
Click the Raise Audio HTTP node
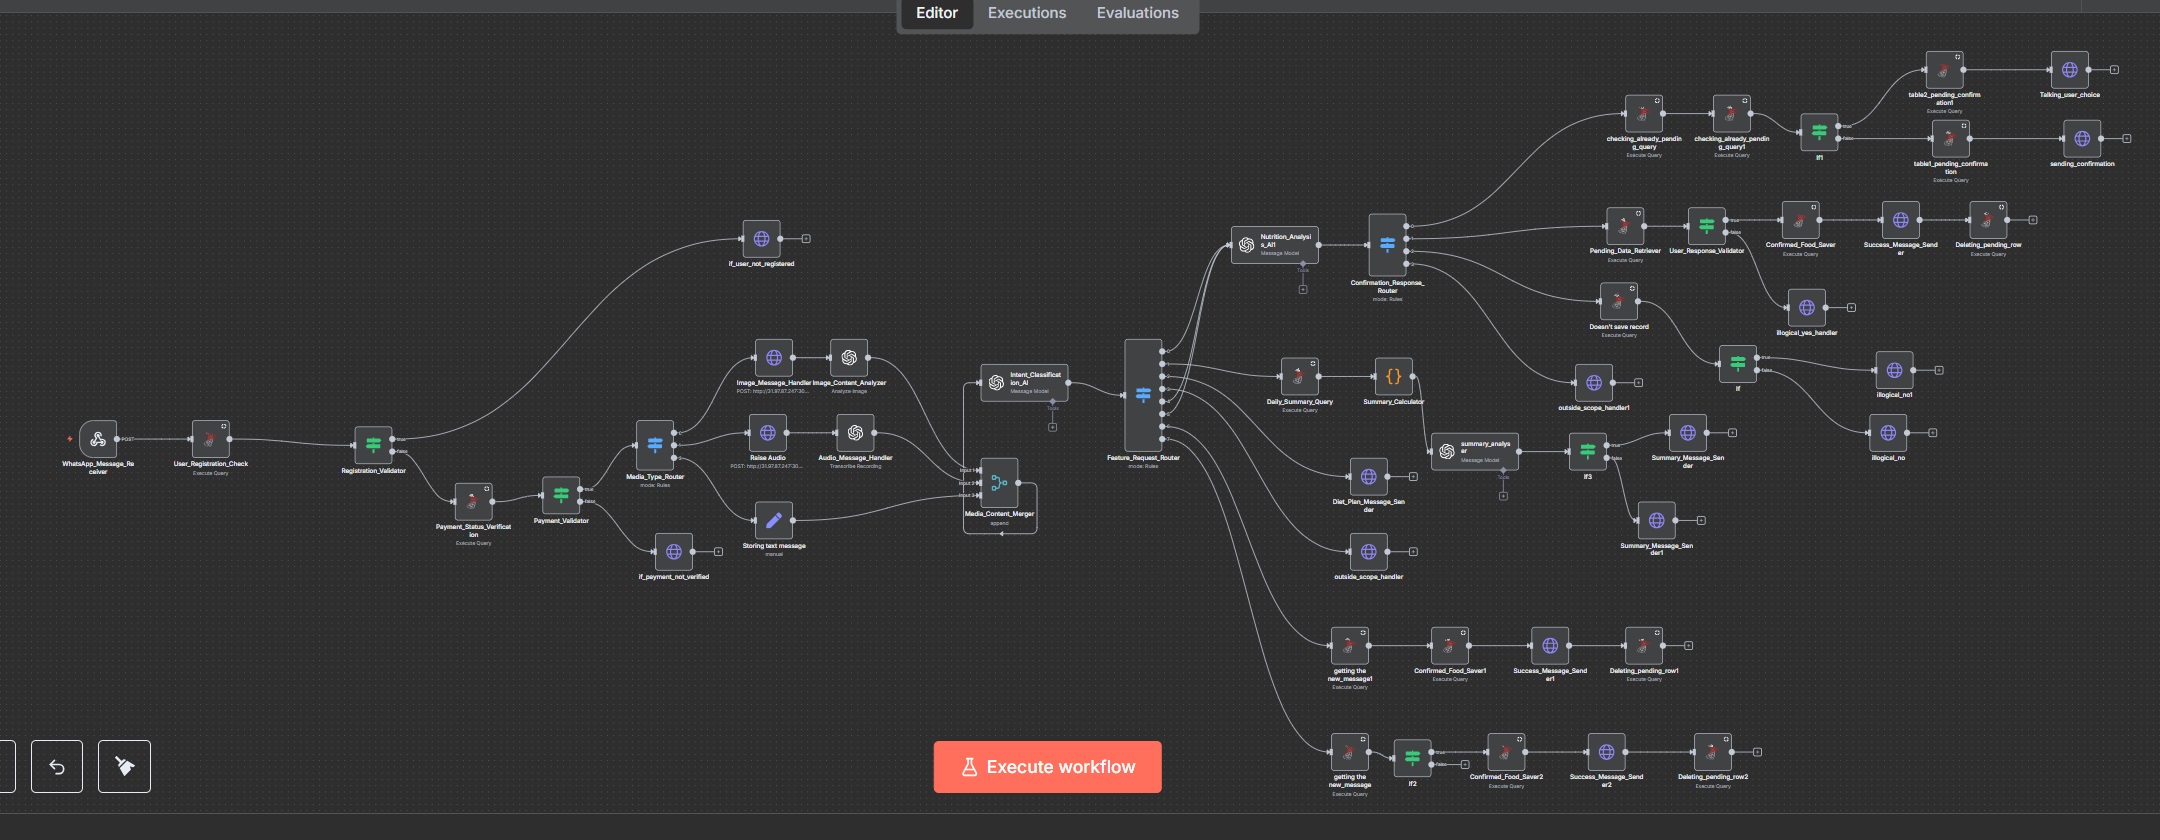click(x=767, y=433)
